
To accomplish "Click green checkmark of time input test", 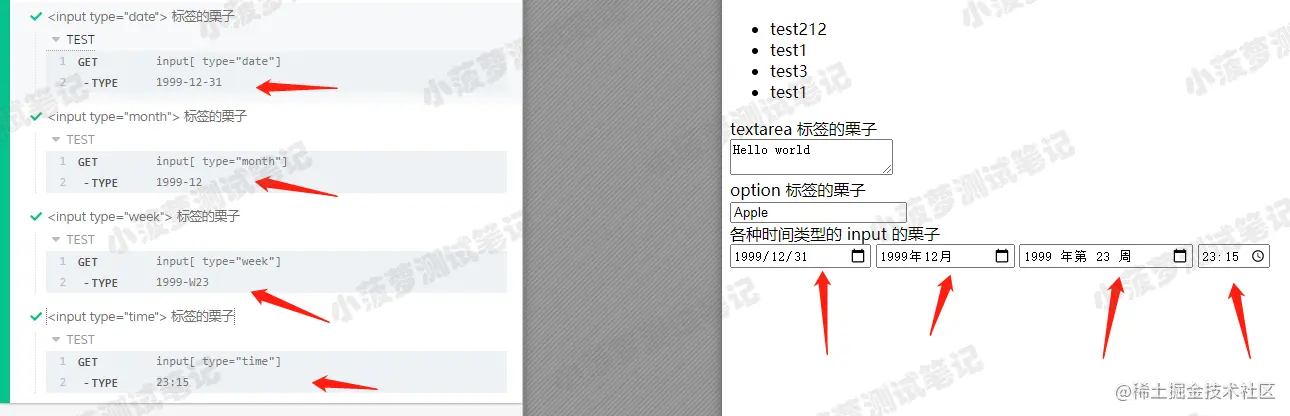I will point(36,317).
